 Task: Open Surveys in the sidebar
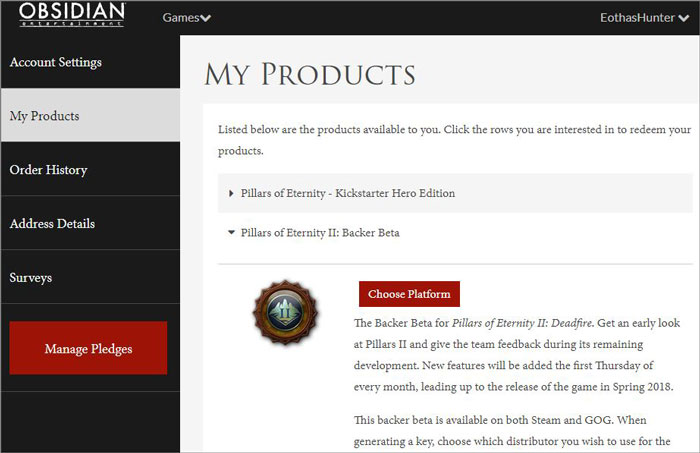[90, 277]
